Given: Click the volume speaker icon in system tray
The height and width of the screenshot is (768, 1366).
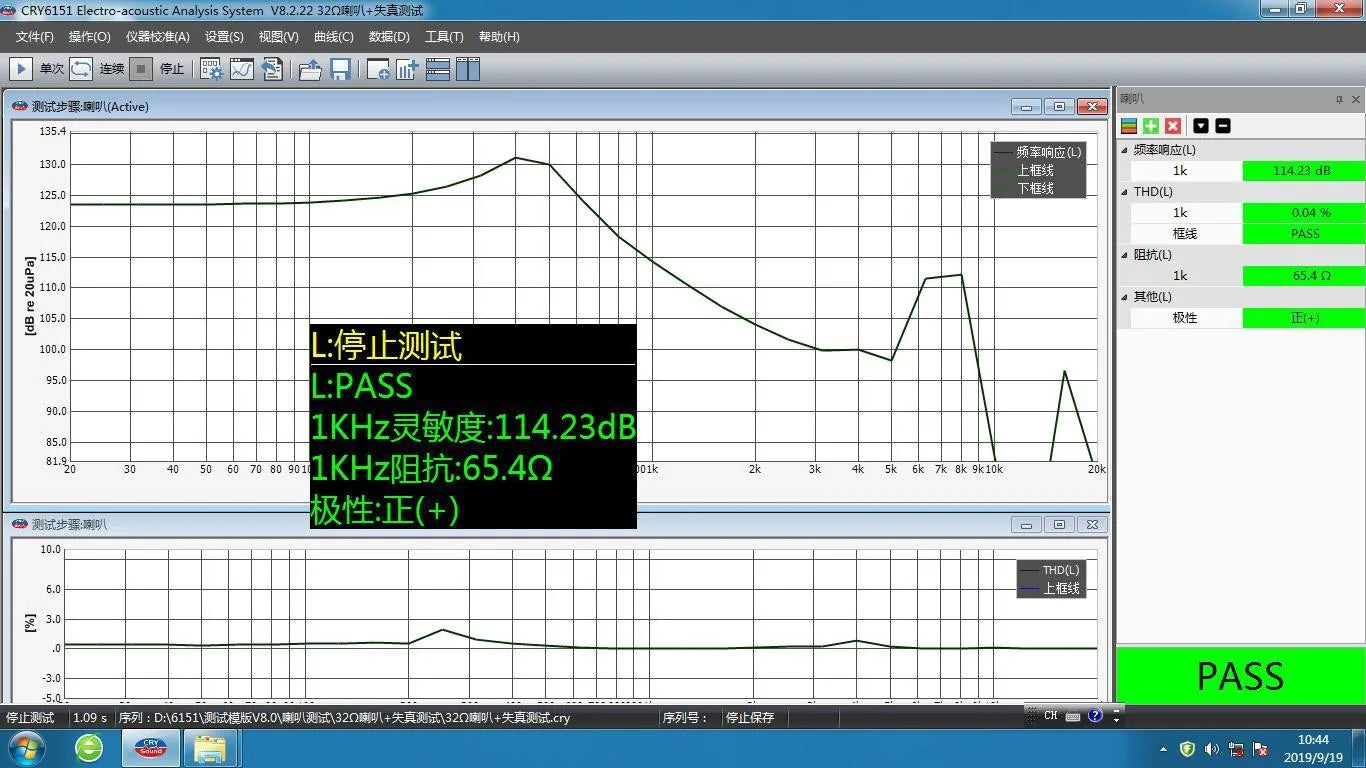Looking at the screenshot, I should [x=1211, y=748].
